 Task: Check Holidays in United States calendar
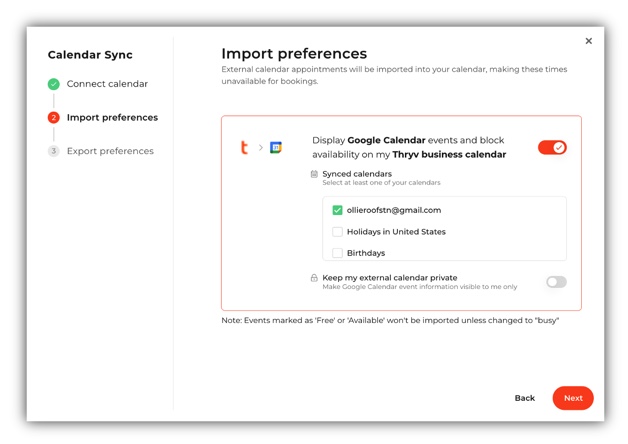coord(337,232)
